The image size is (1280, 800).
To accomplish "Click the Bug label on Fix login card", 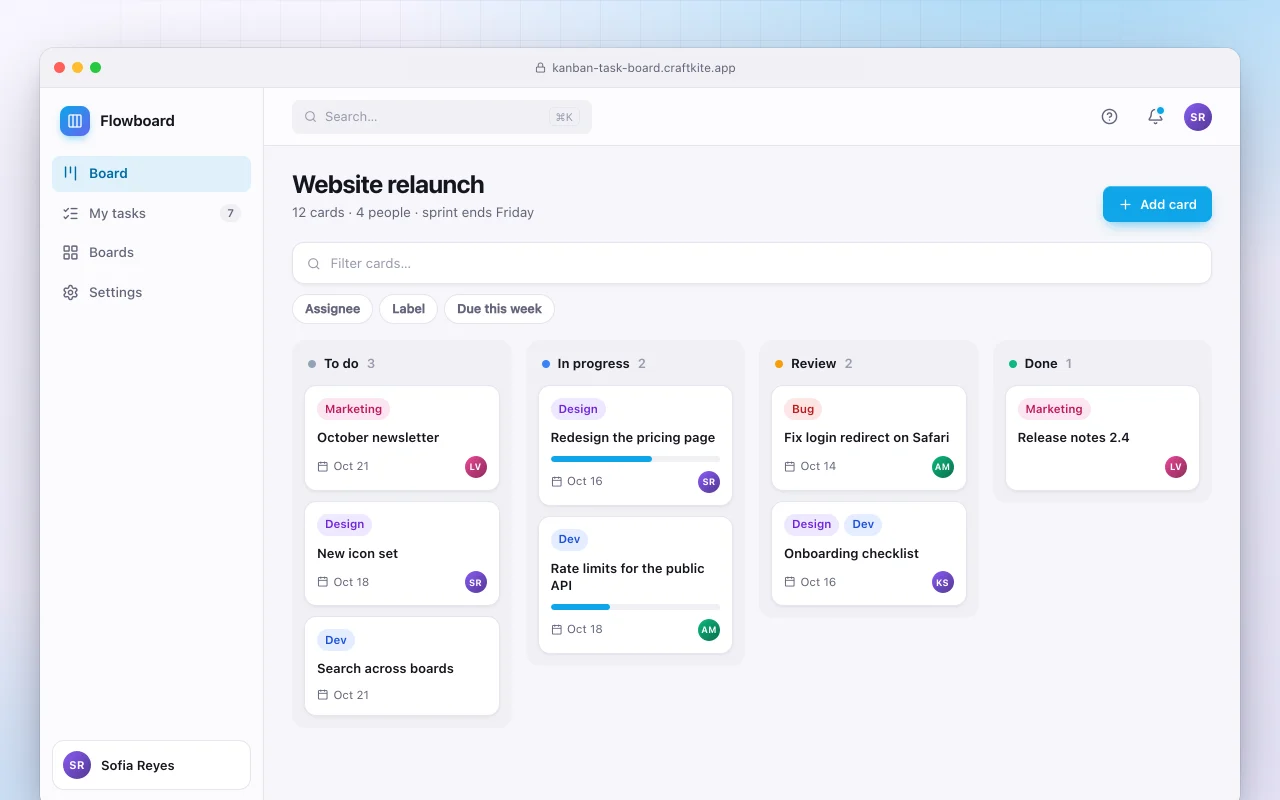I will (x=803, y=409).
